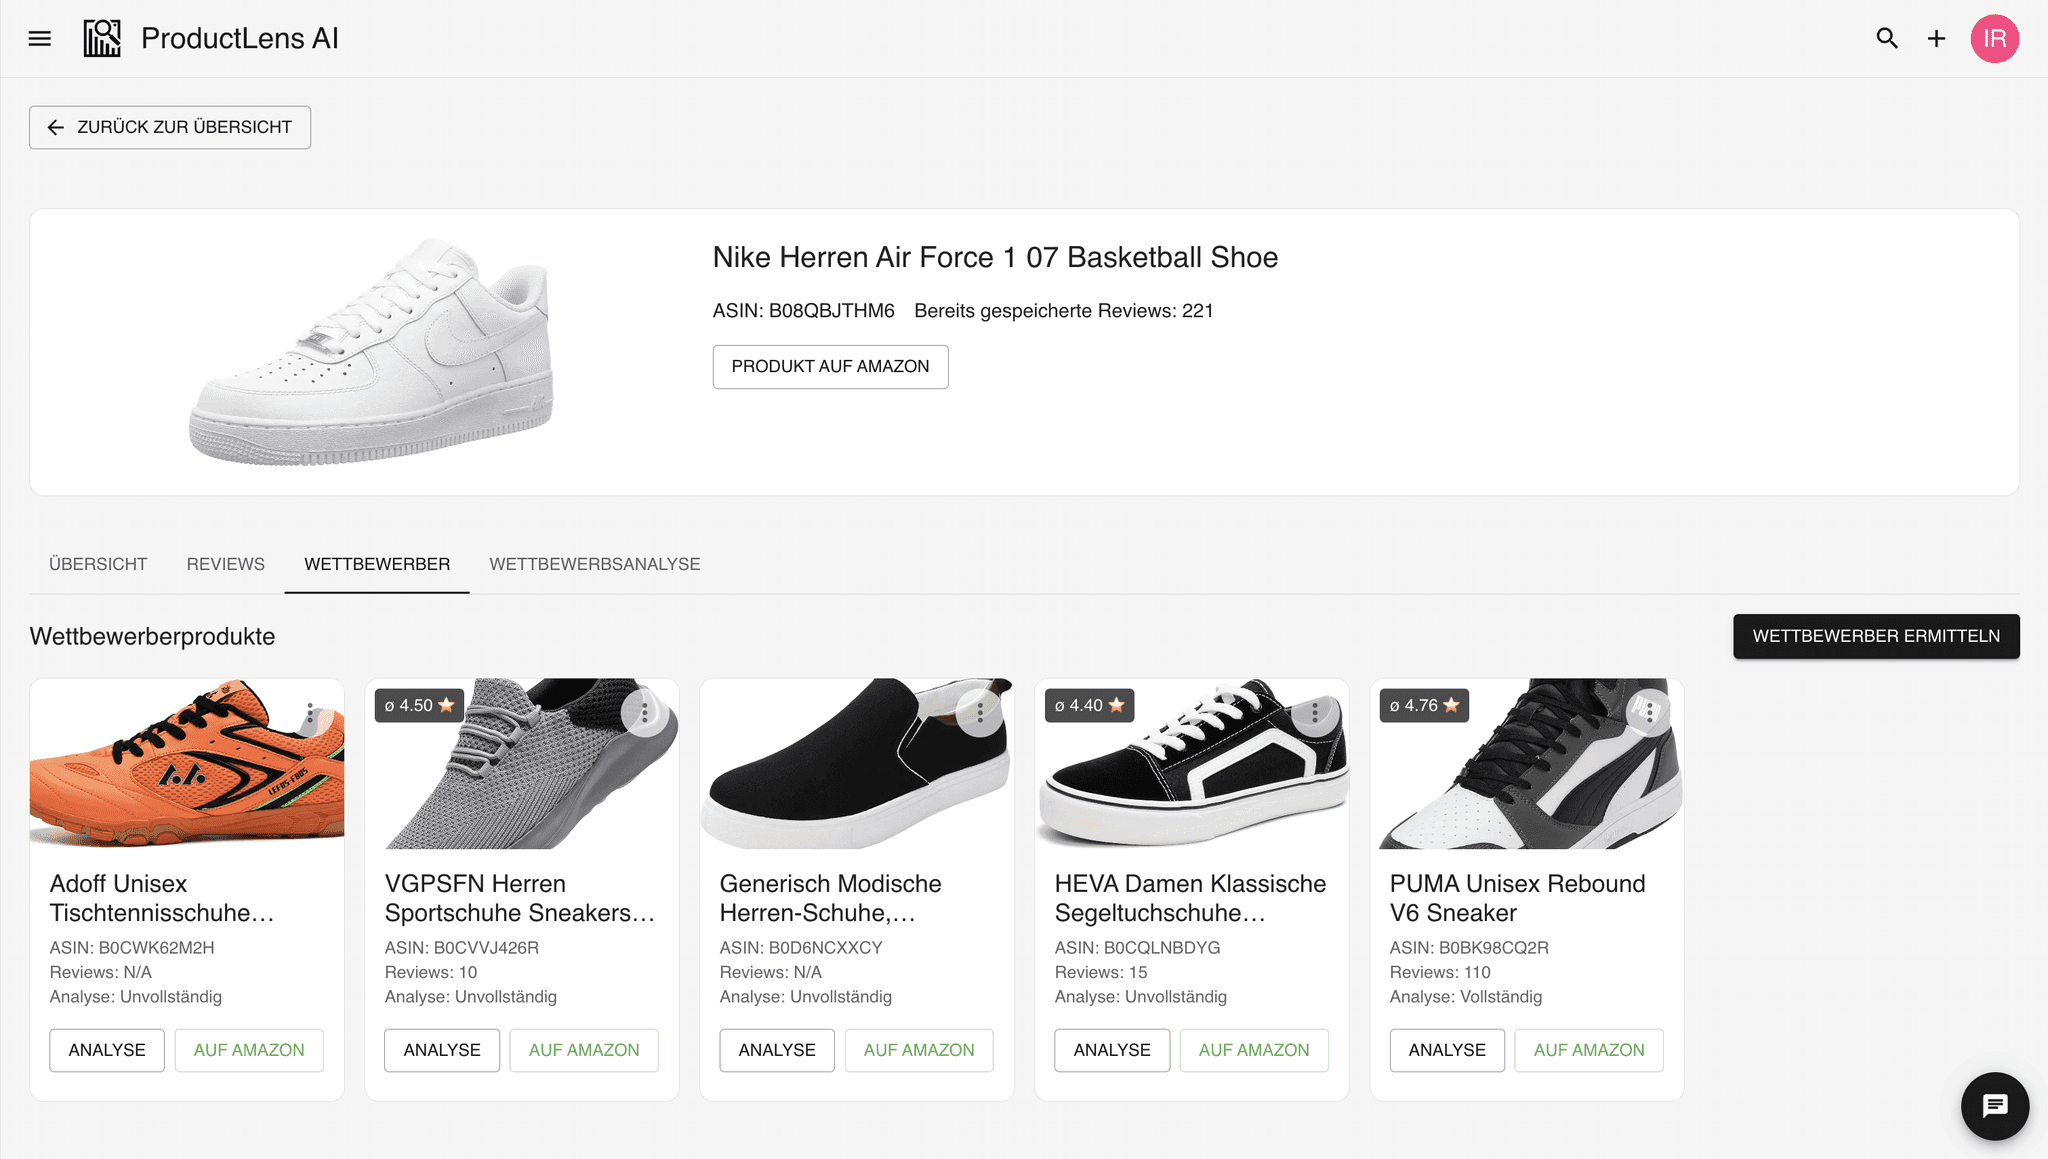Select the Wettbewerber tab
The width and height of the screenshot is (2048, 1159).
(377, 564)
